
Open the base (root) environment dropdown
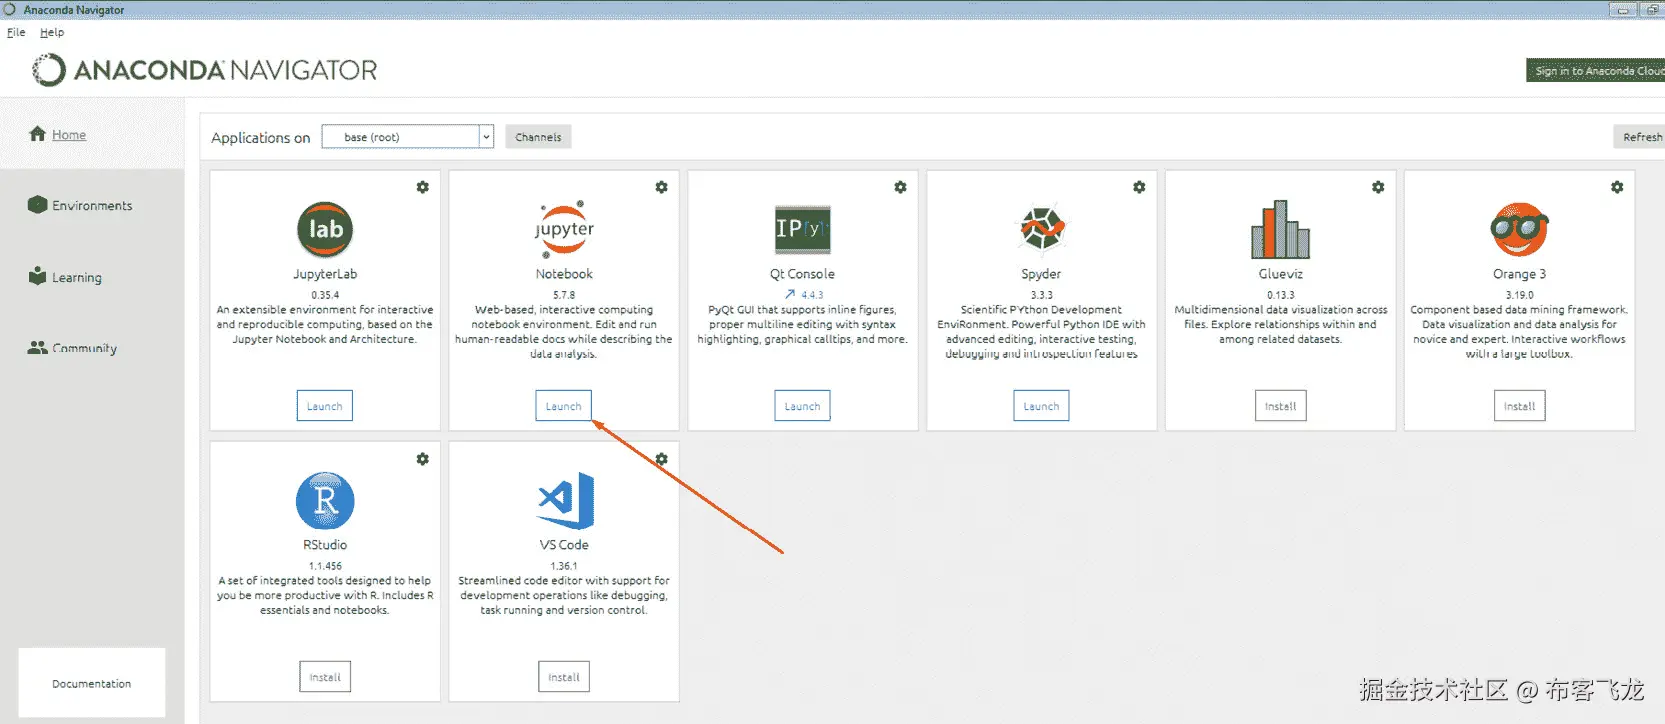pos(408,137)
